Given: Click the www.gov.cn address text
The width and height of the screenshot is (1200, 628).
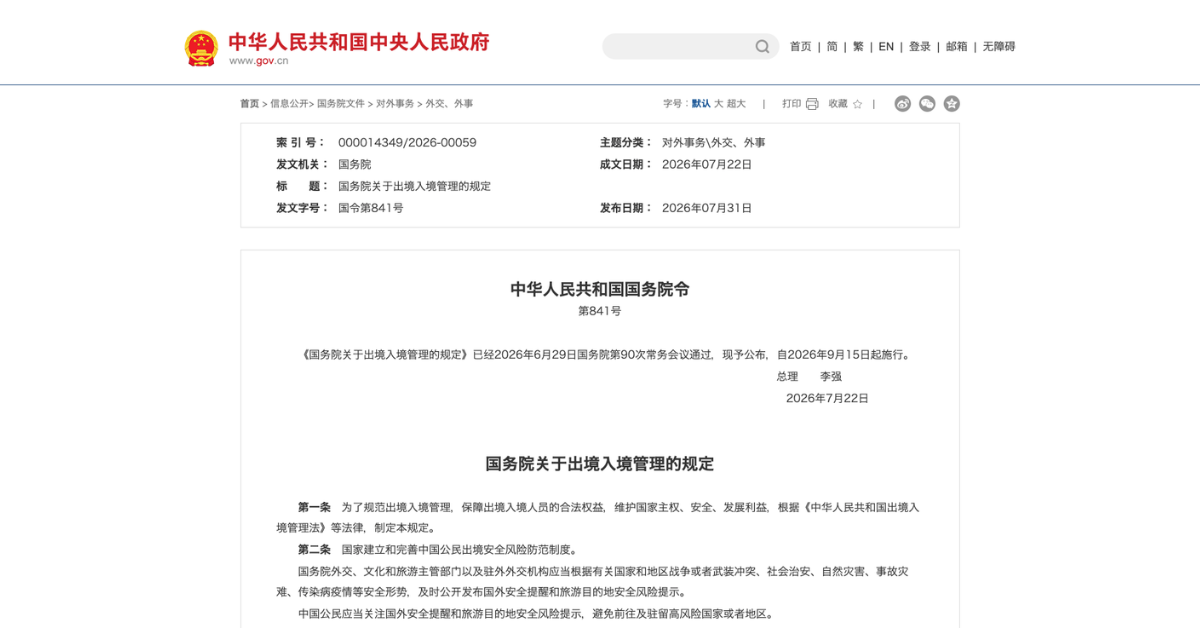Looking at the screenshot, I should (x=258, y=61).
